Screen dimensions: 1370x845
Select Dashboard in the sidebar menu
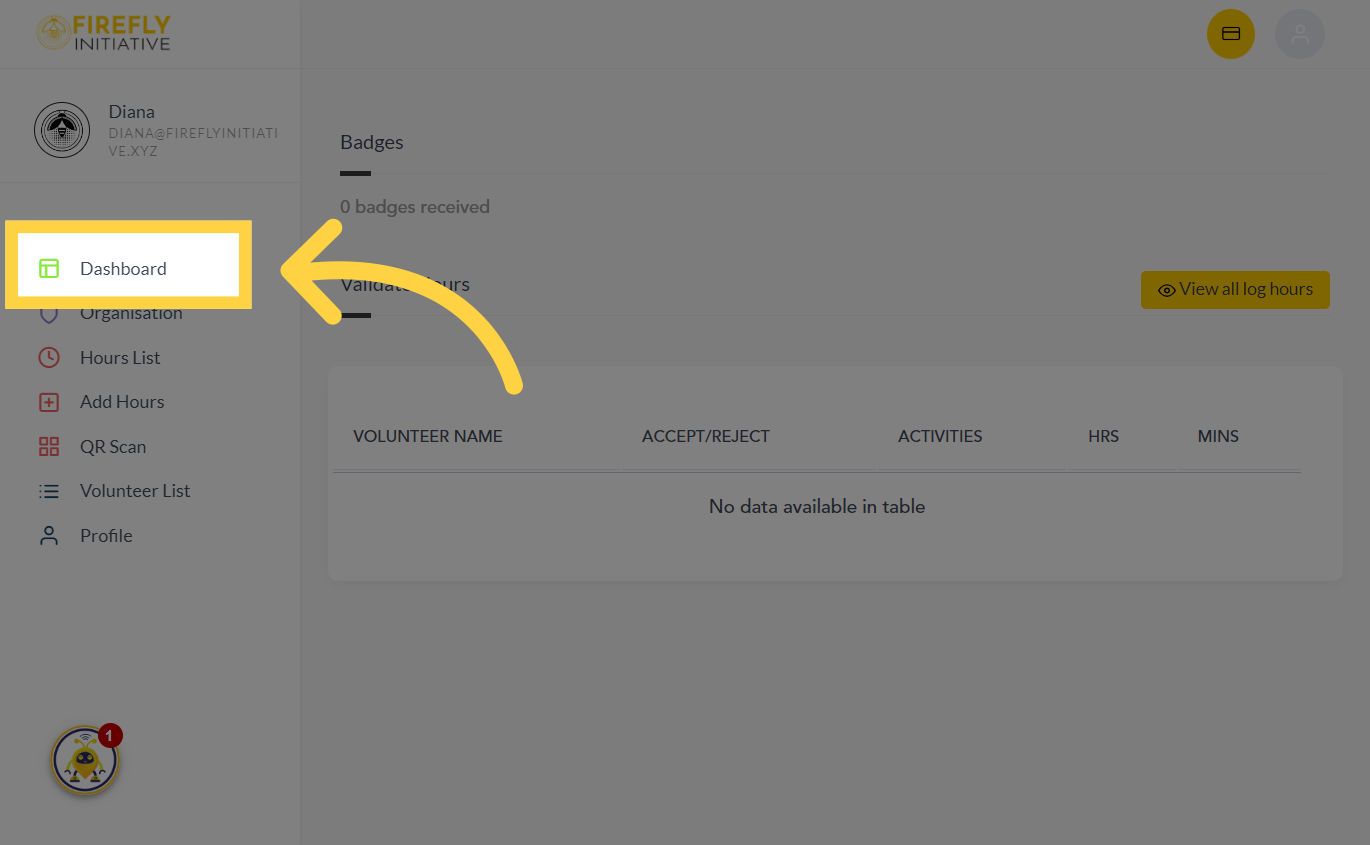tap(123, 268)
